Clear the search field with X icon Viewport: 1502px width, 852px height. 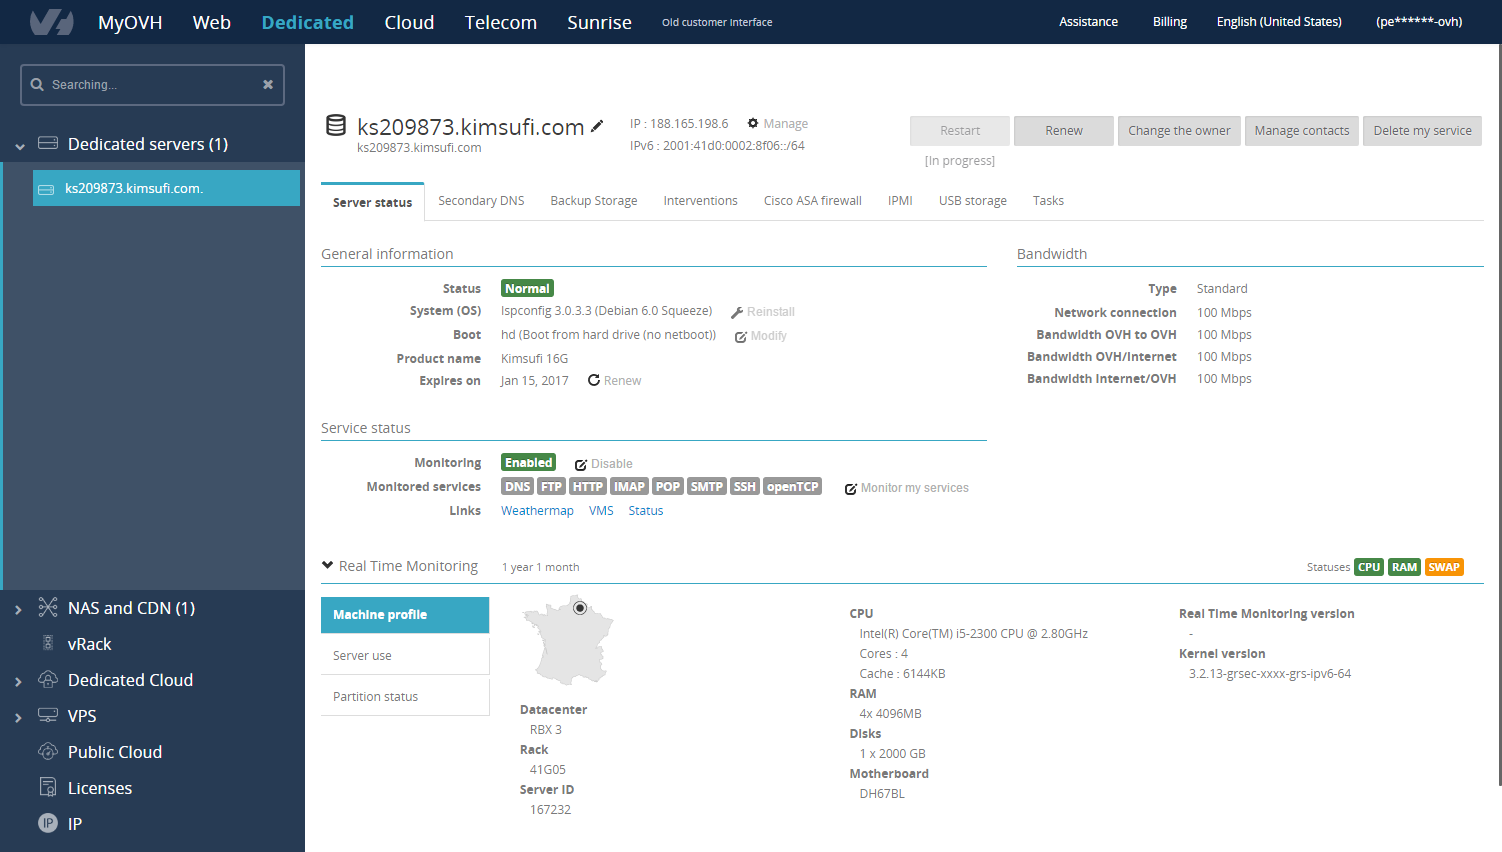[x=268, y=85]
